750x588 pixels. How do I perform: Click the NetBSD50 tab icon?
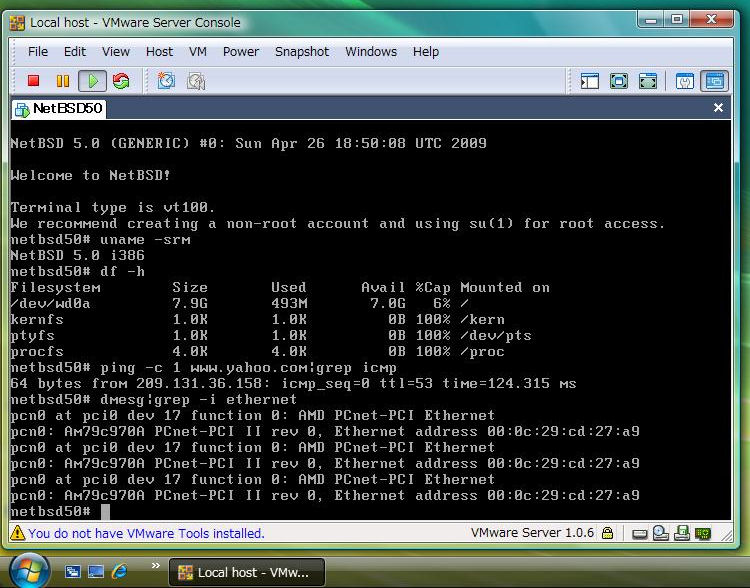(x=22, y=110)
